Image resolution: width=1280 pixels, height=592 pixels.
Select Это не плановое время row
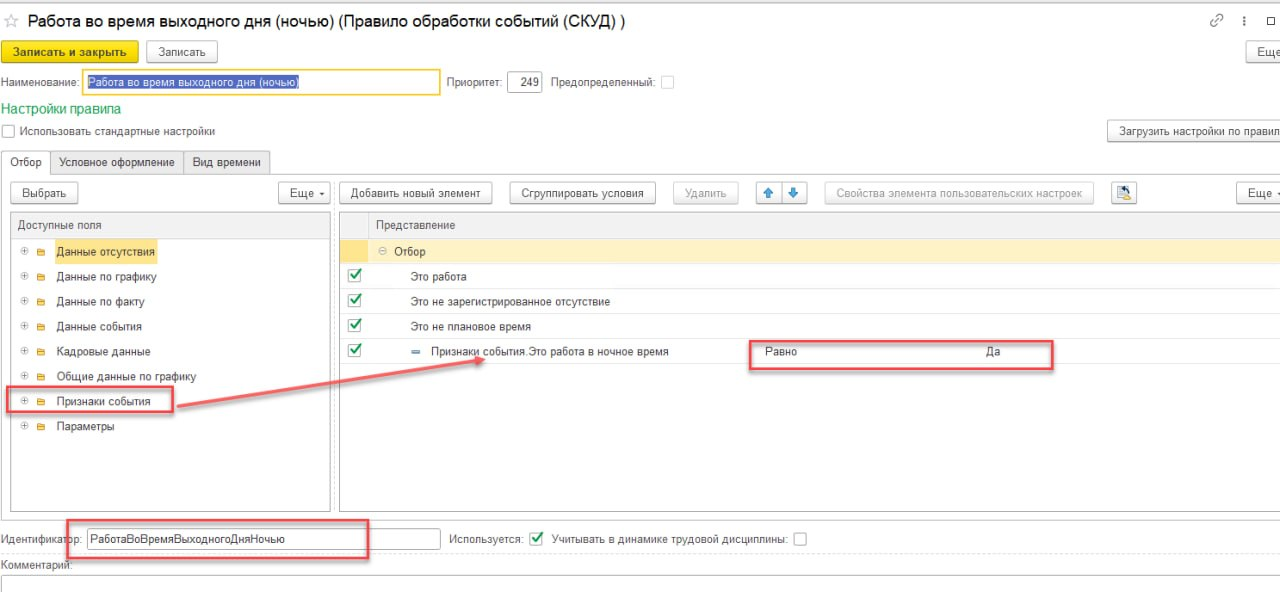(470, 327)
